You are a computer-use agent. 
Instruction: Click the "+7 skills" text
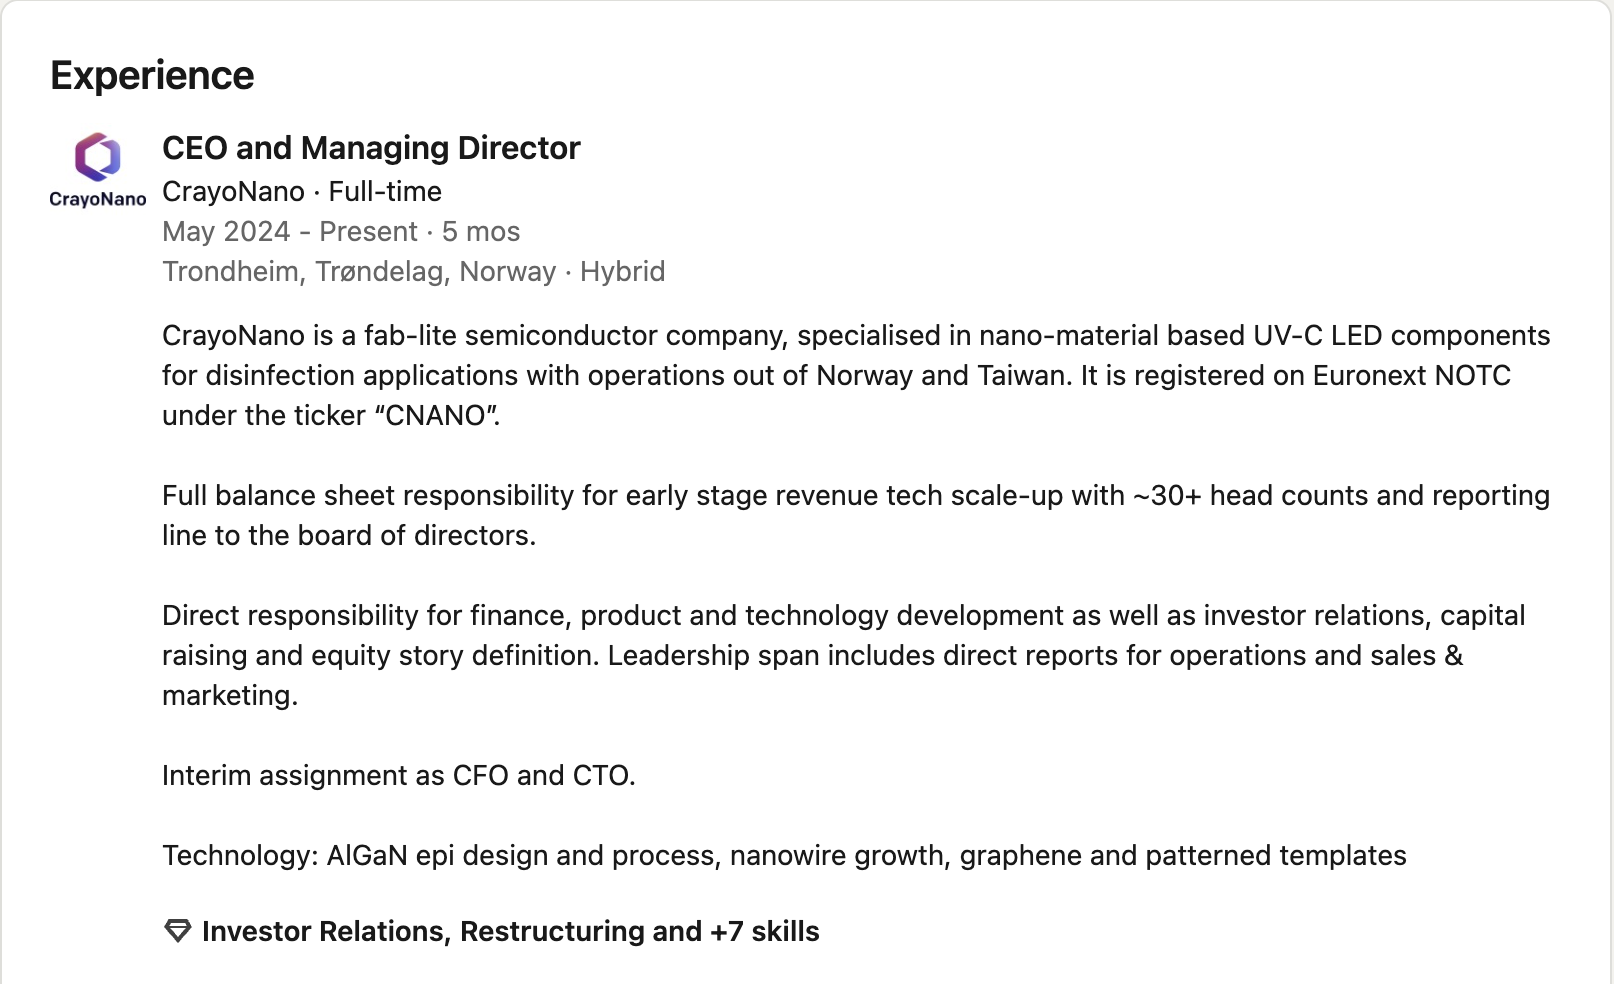click(765, 931)
